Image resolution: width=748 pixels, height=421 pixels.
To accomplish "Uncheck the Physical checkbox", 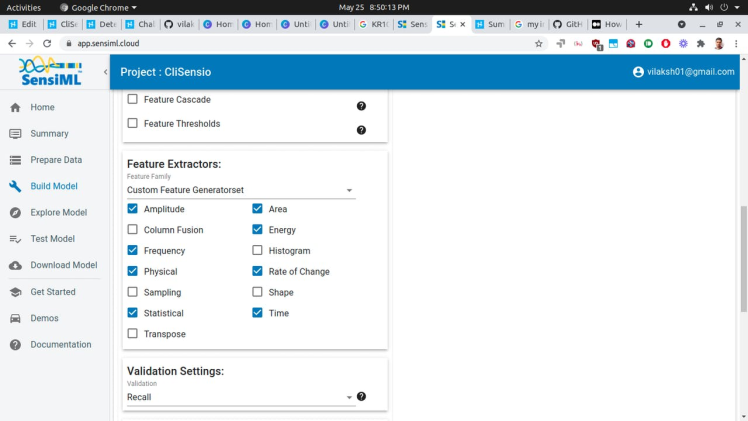I will pyautogui.click(x=133, y=271).
